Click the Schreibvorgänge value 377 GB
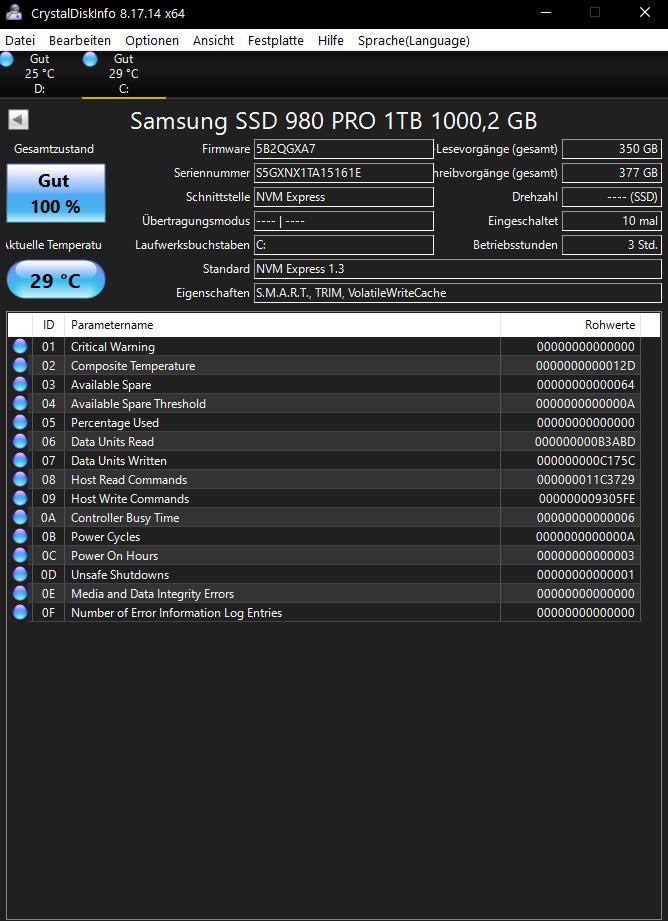This screenshot has width=668, height=921. [612, 173]
